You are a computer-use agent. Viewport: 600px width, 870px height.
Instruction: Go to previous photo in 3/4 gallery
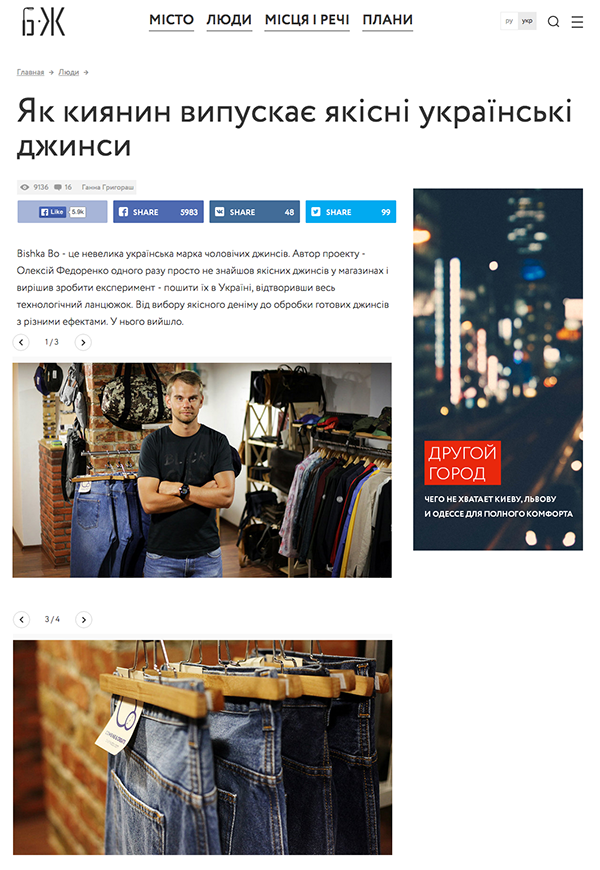[22, 620]
